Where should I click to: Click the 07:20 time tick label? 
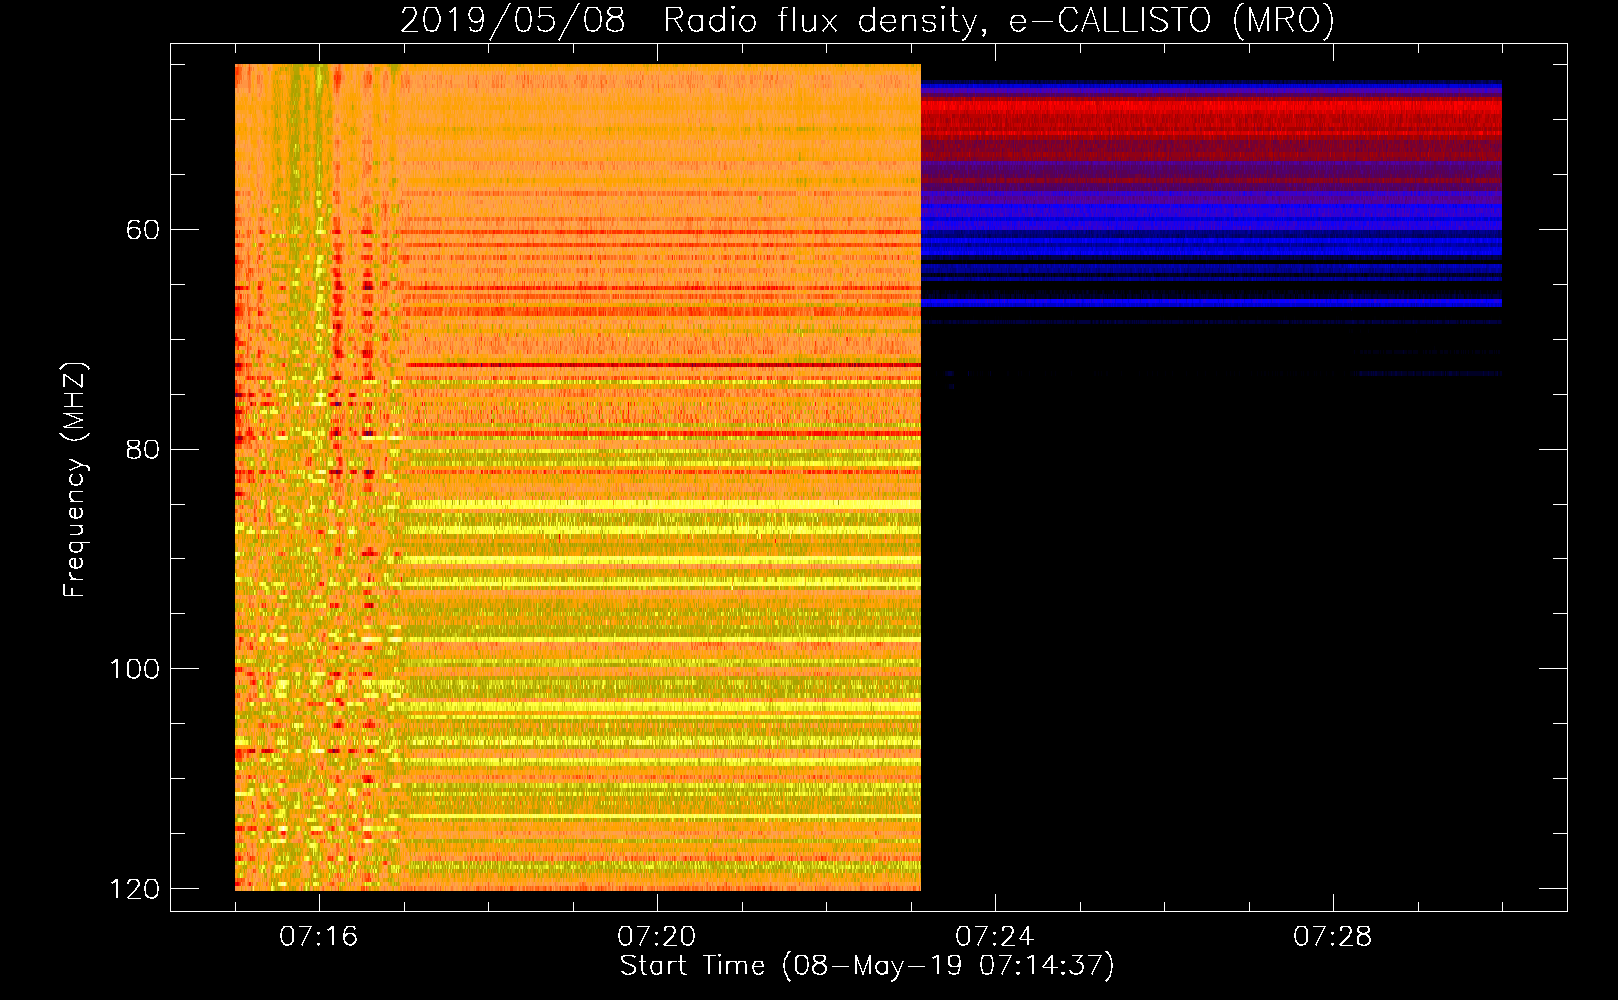coord(656,937)
